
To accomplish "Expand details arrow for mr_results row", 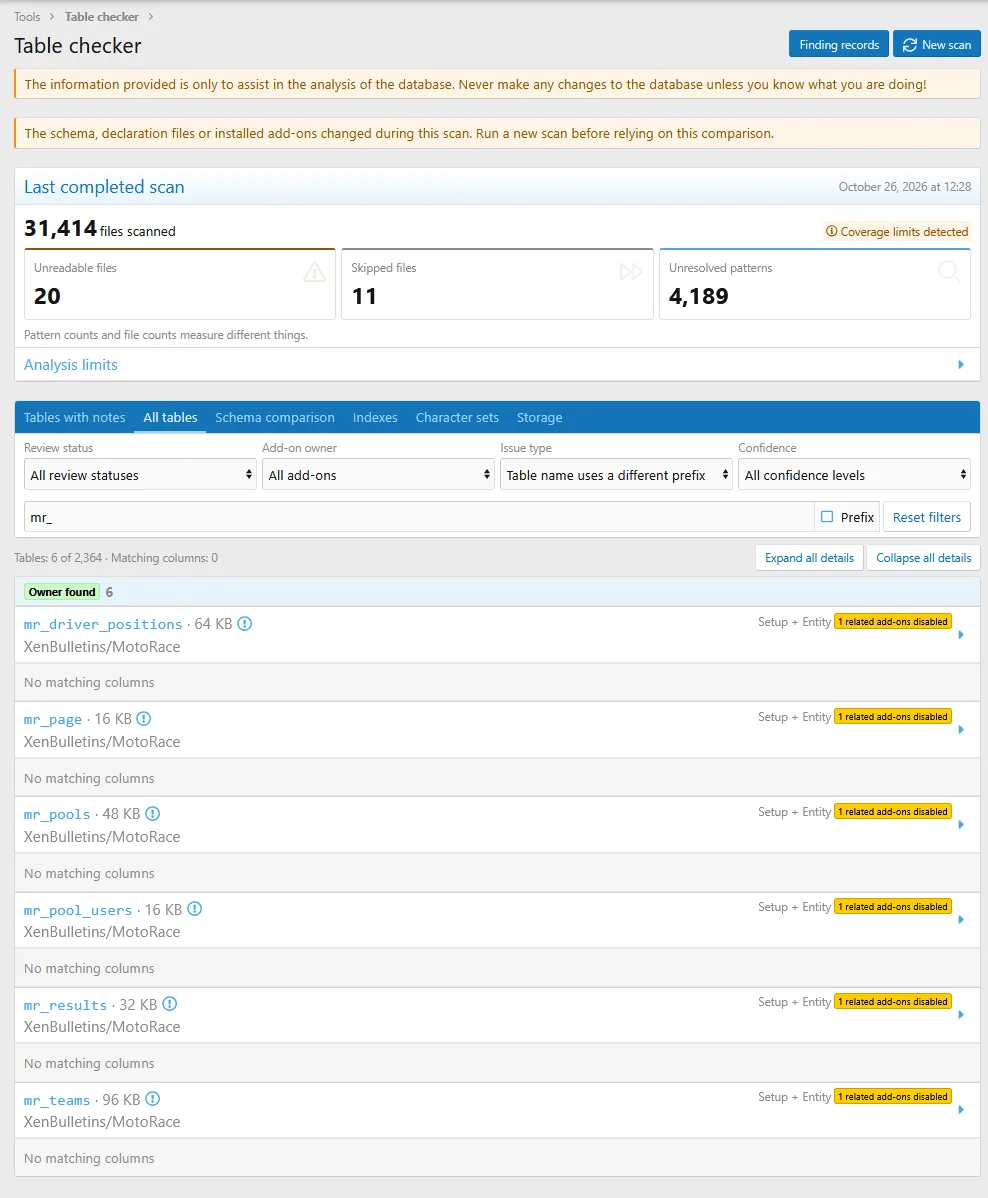I will click(x=961, y=1015).
